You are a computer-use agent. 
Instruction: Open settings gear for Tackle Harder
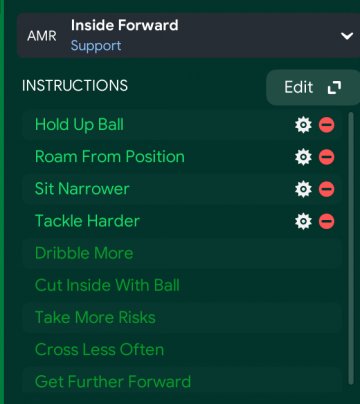pos(303,221)
